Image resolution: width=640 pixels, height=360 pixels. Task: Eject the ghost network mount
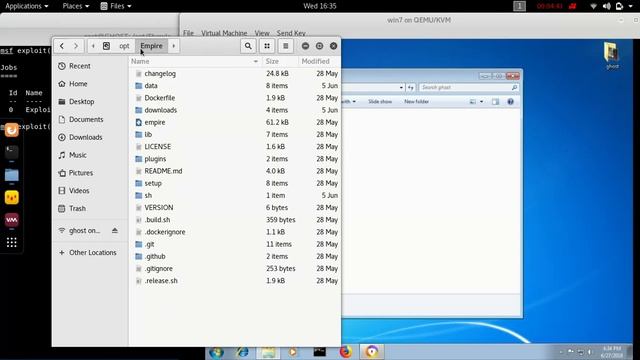point(115,231)
